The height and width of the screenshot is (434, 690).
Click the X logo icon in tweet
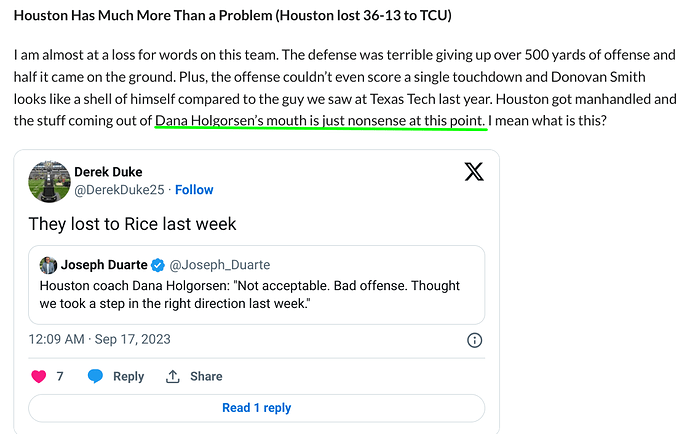click(x=474, y=172)
